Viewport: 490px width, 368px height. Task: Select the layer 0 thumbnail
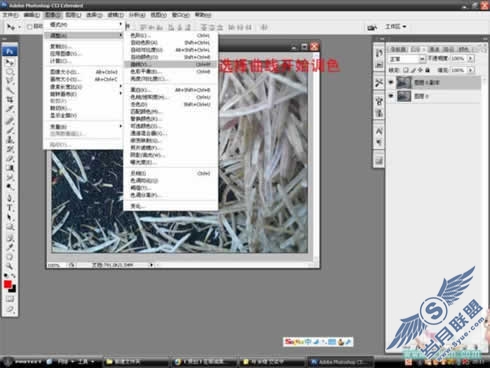click(x=404, y=96)
